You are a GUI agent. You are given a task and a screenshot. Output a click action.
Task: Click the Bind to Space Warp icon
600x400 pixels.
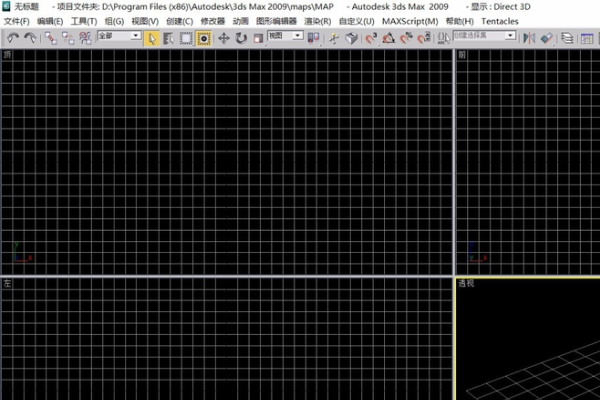85,38
